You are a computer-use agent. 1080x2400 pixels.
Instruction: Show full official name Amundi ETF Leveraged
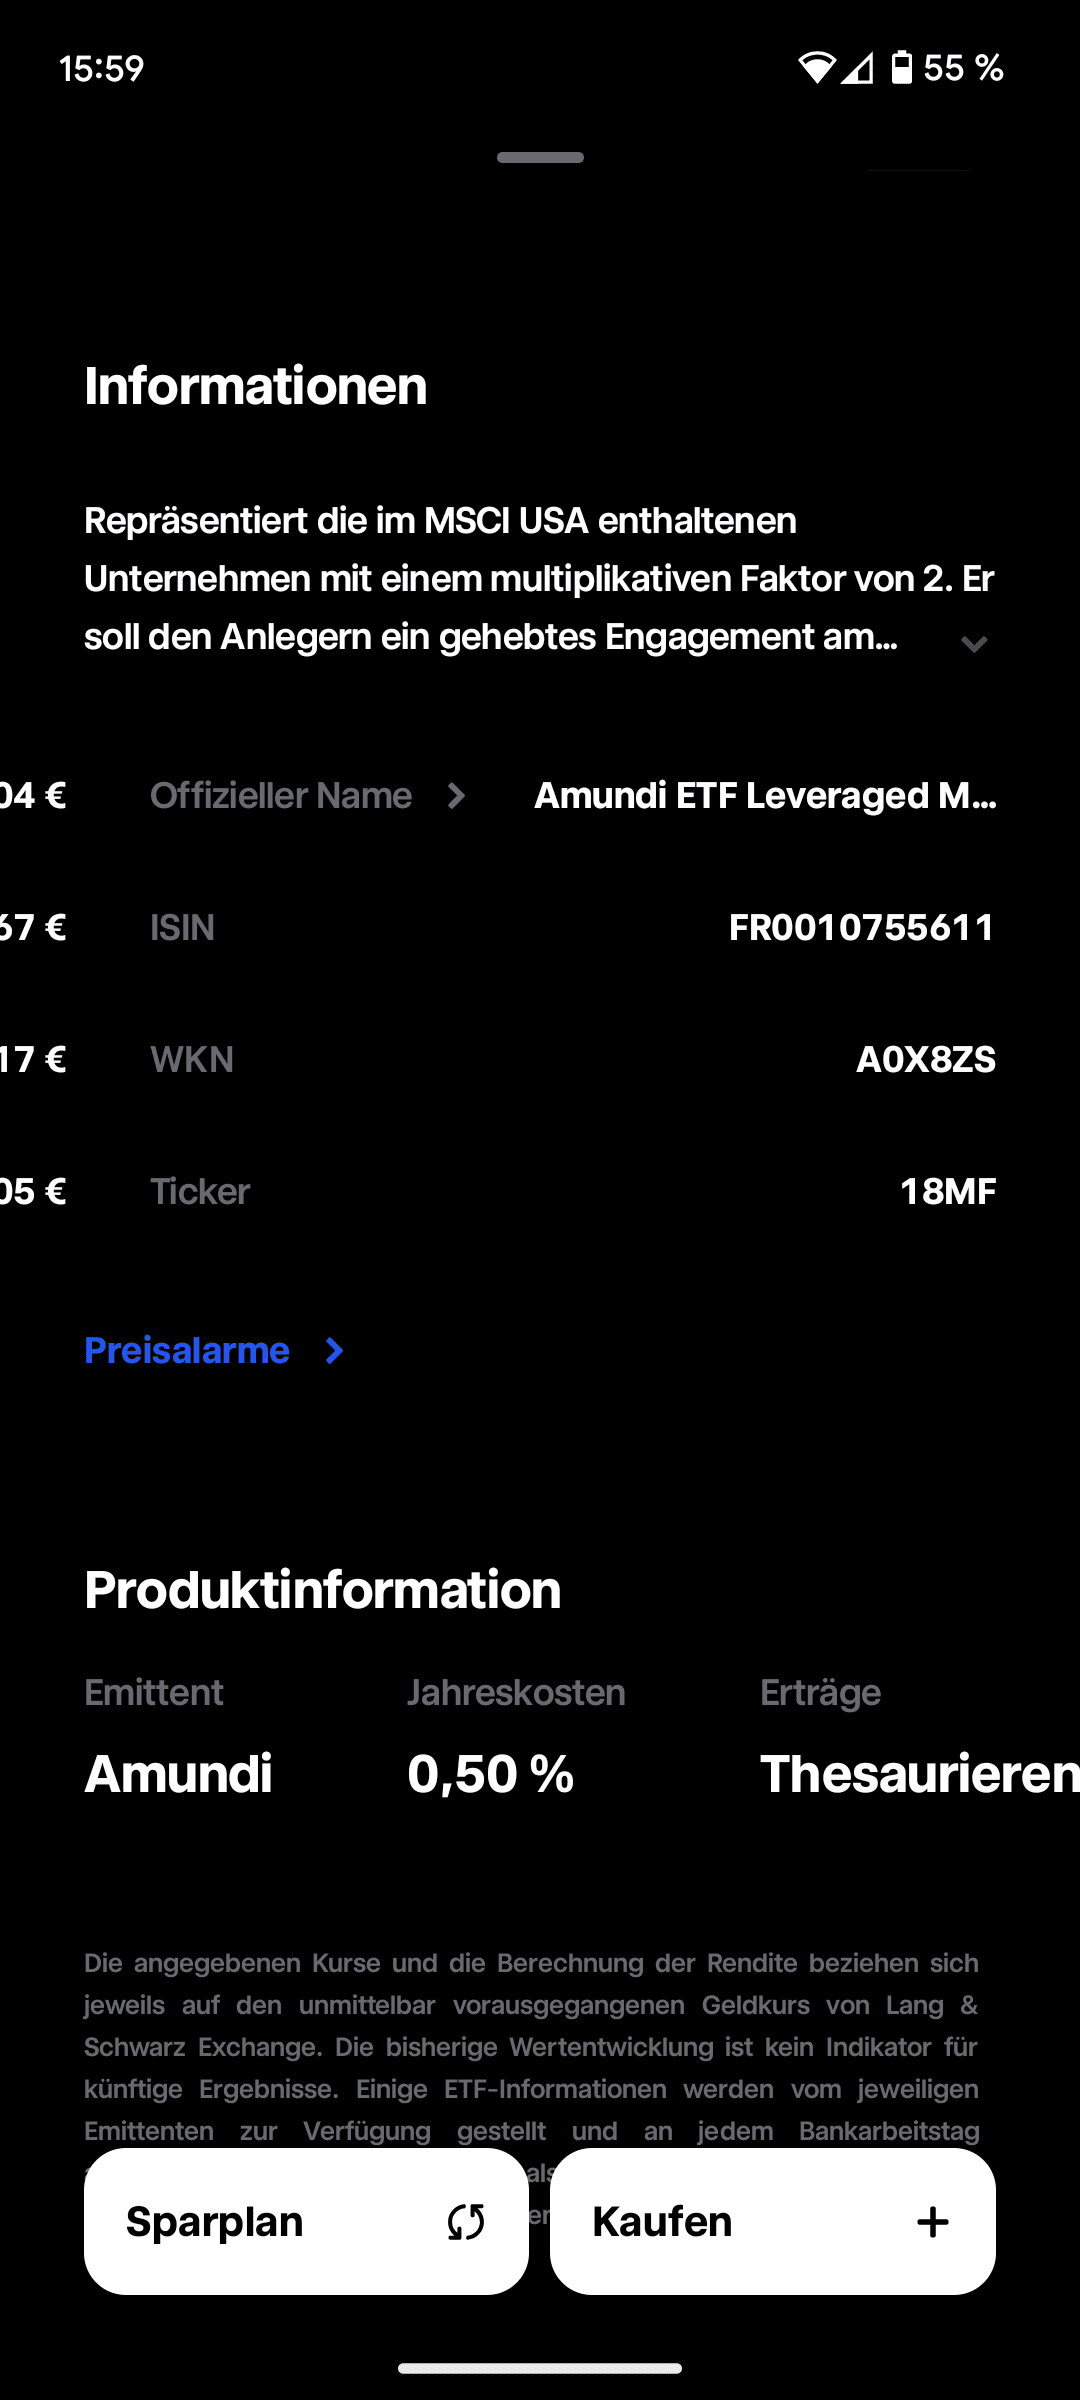(765, 796)
